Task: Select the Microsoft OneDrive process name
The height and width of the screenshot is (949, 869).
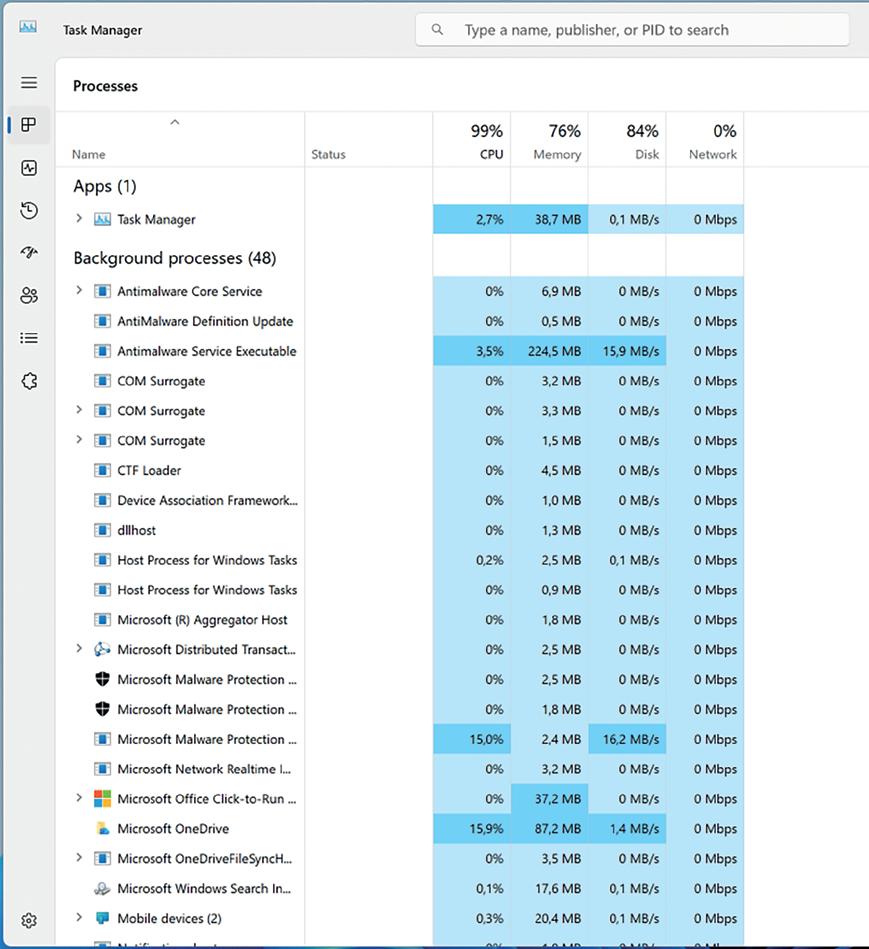Action: click(x=173, y=829)
